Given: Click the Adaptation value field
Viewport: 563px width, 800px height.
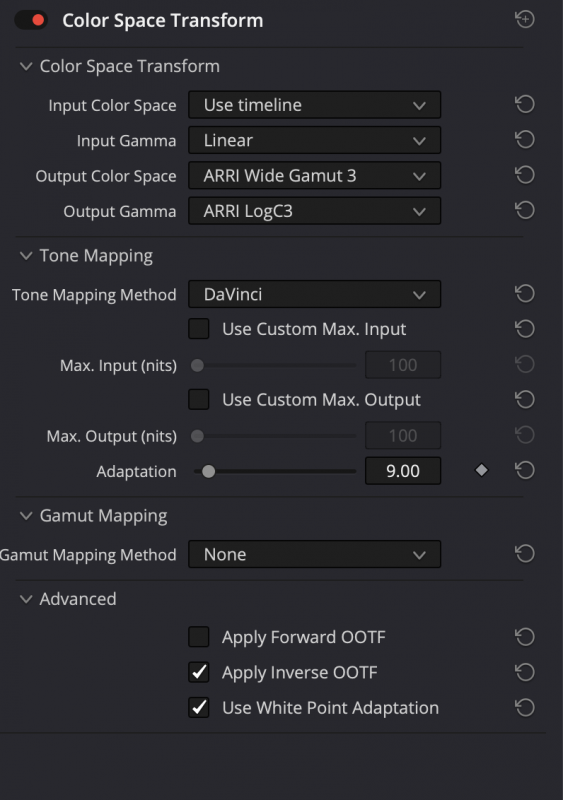Looking at the screenshot, I should point(403,470).
